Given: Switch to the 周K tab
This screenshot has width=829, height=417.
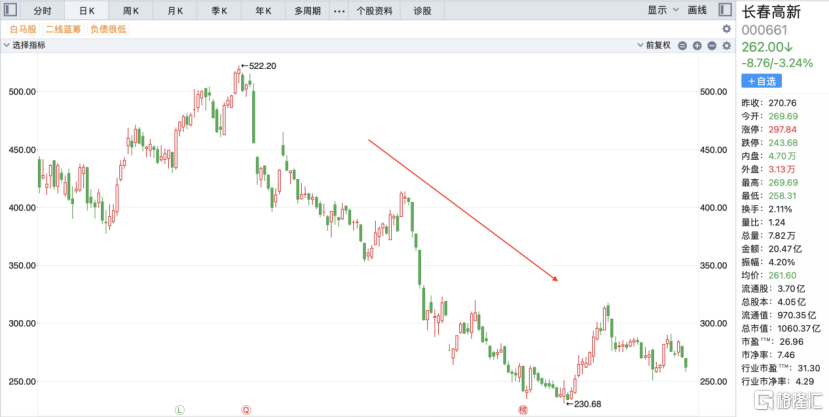Looking at the screenshot, I should (x=131, y=10).
